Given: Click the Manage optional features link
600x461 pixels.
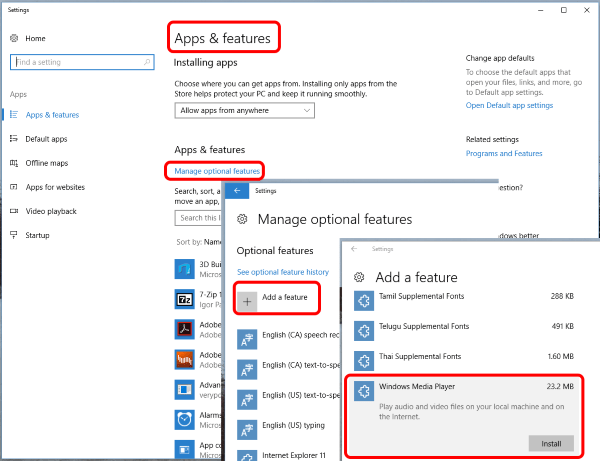Looking at the screenshot, I should (x=217, y=171).
